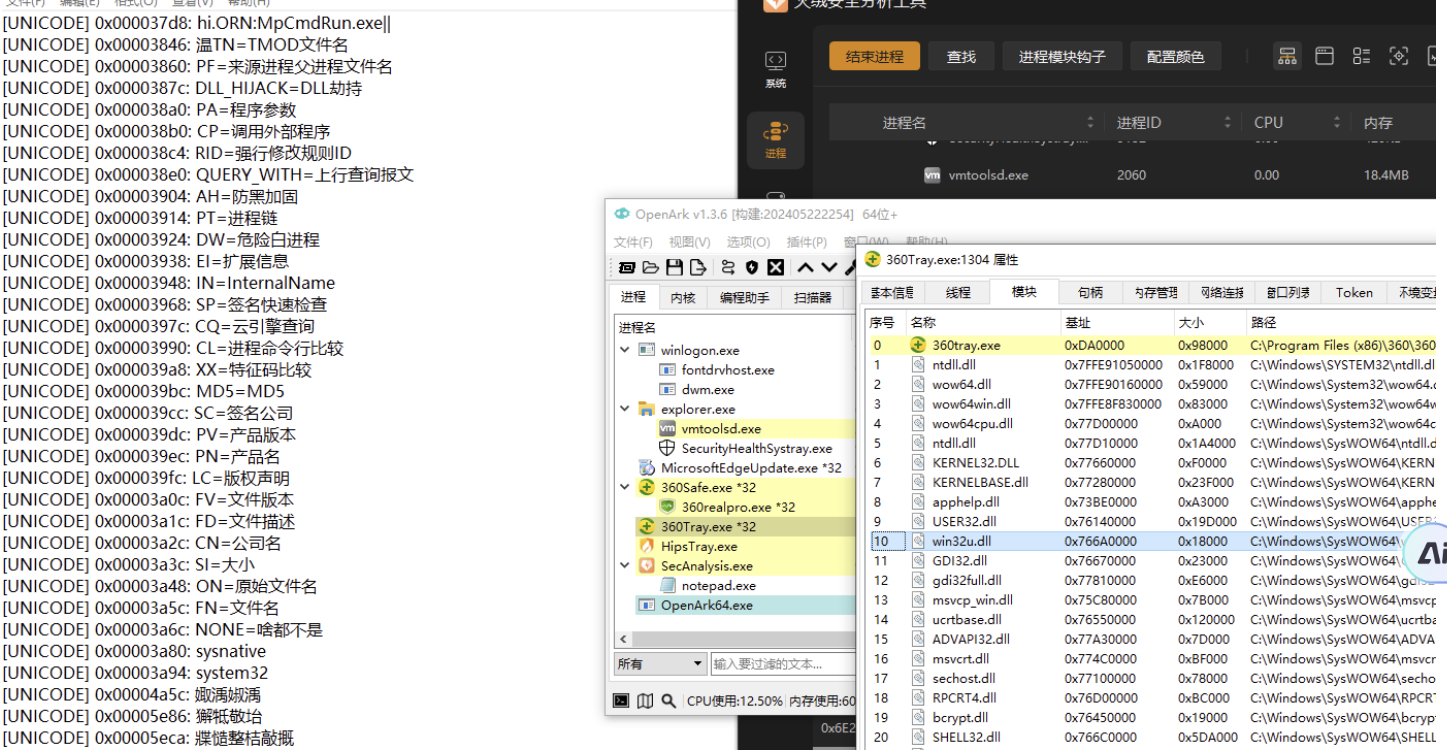Screen dimensions: 1447x753
Task: Switch to the Token tab in properties window
Action: pyautogui.click(x=1354, y=292)
